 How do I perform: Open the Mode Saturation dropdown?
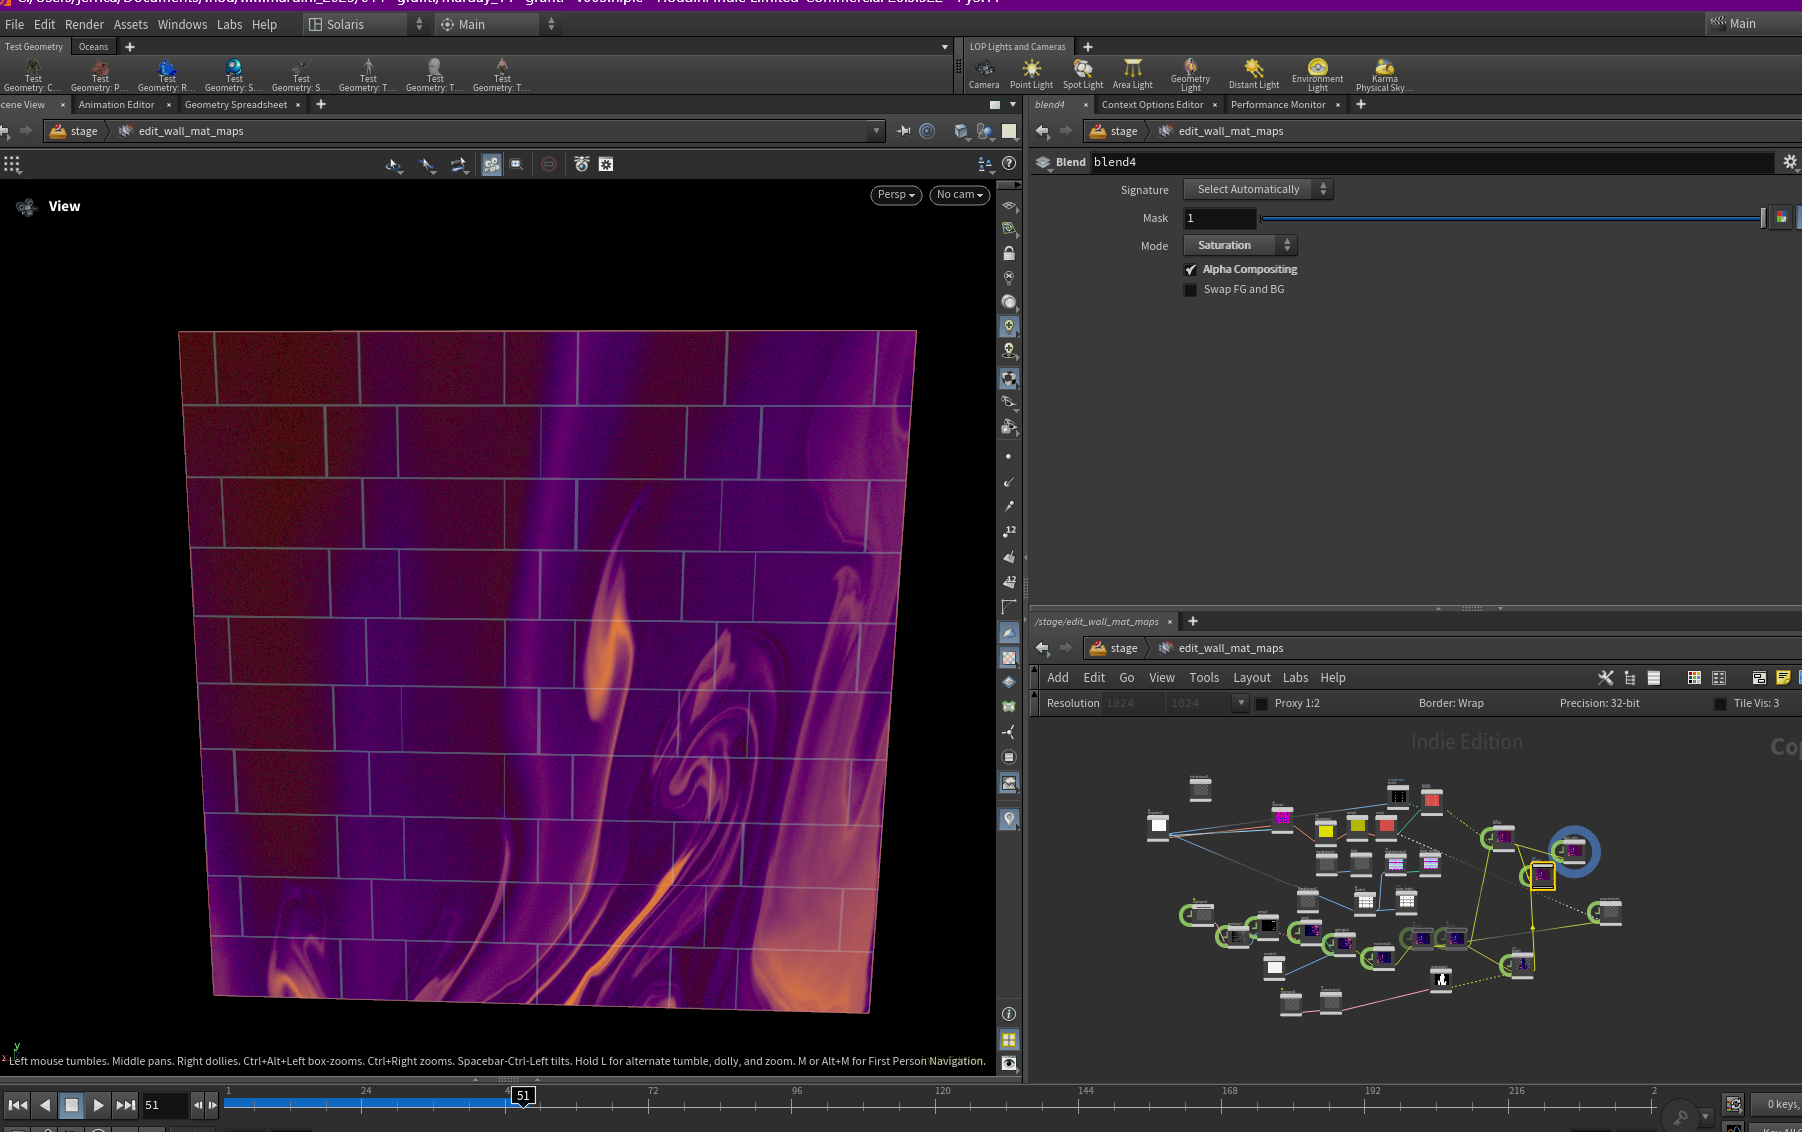1240,245
